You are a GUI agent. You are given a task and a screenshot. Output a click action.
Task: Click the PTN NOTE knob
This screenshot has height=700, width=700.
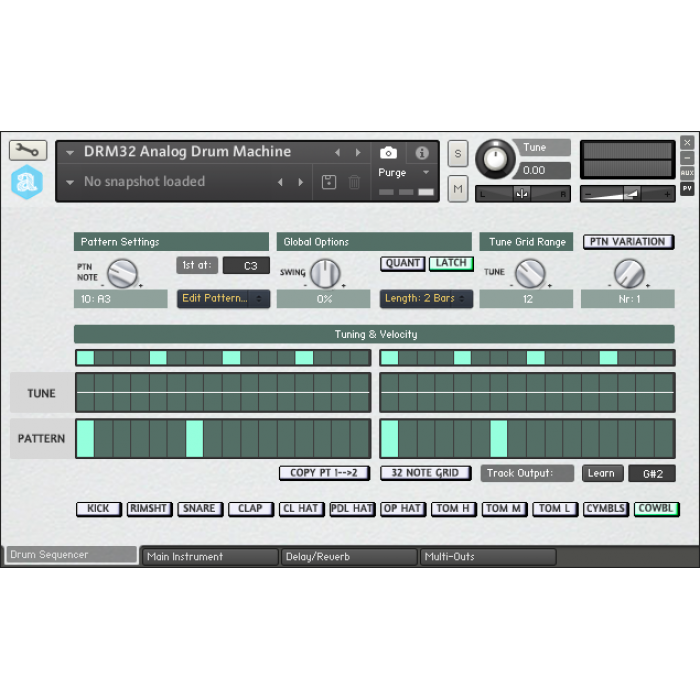tap(122, 274)
